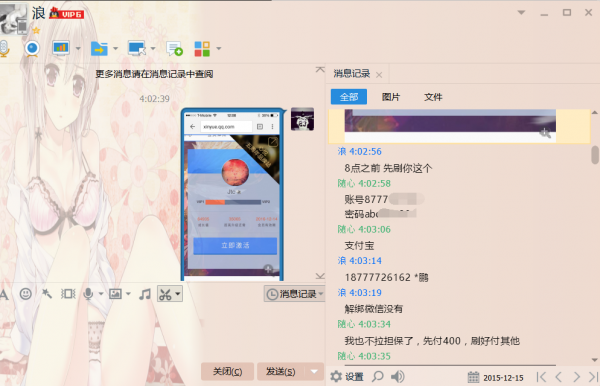Click the music note share icon

(145, 294)
